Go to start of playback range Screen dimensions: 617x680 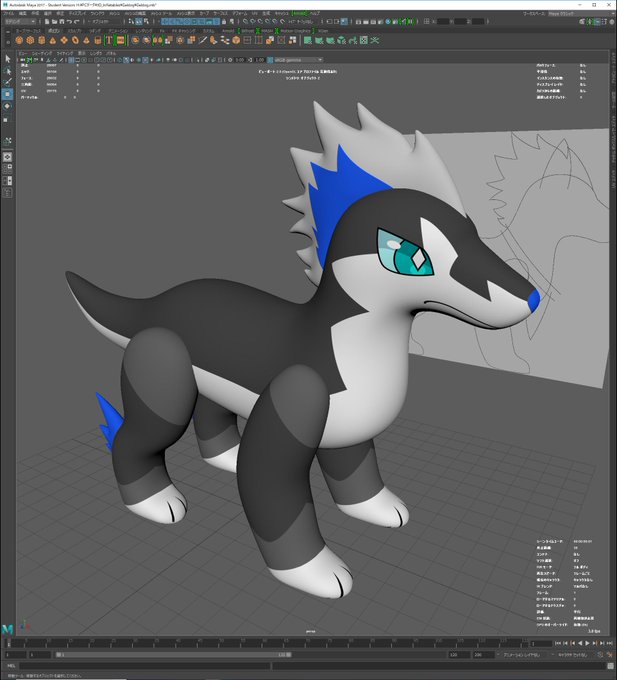[558, 643]
